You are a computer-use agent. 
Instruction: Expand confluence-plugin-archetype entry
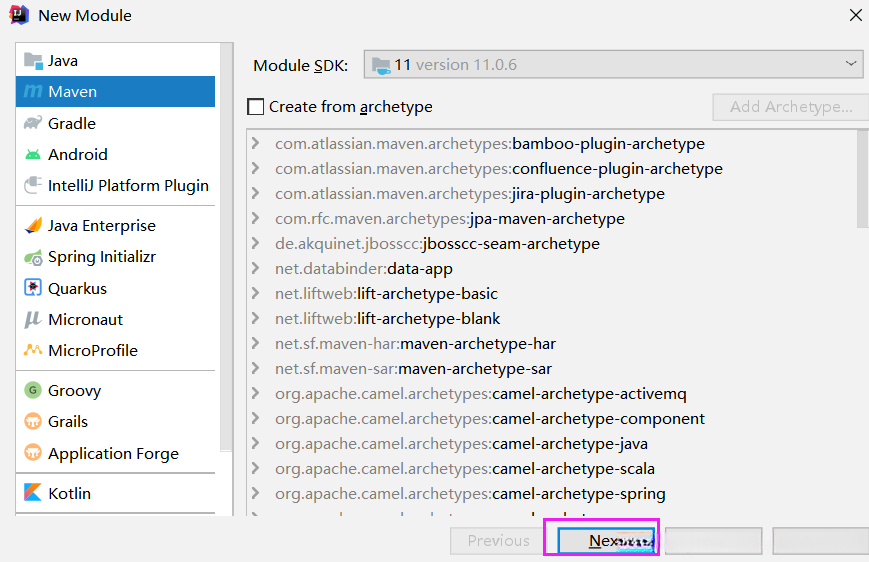(x=255, y=168)
